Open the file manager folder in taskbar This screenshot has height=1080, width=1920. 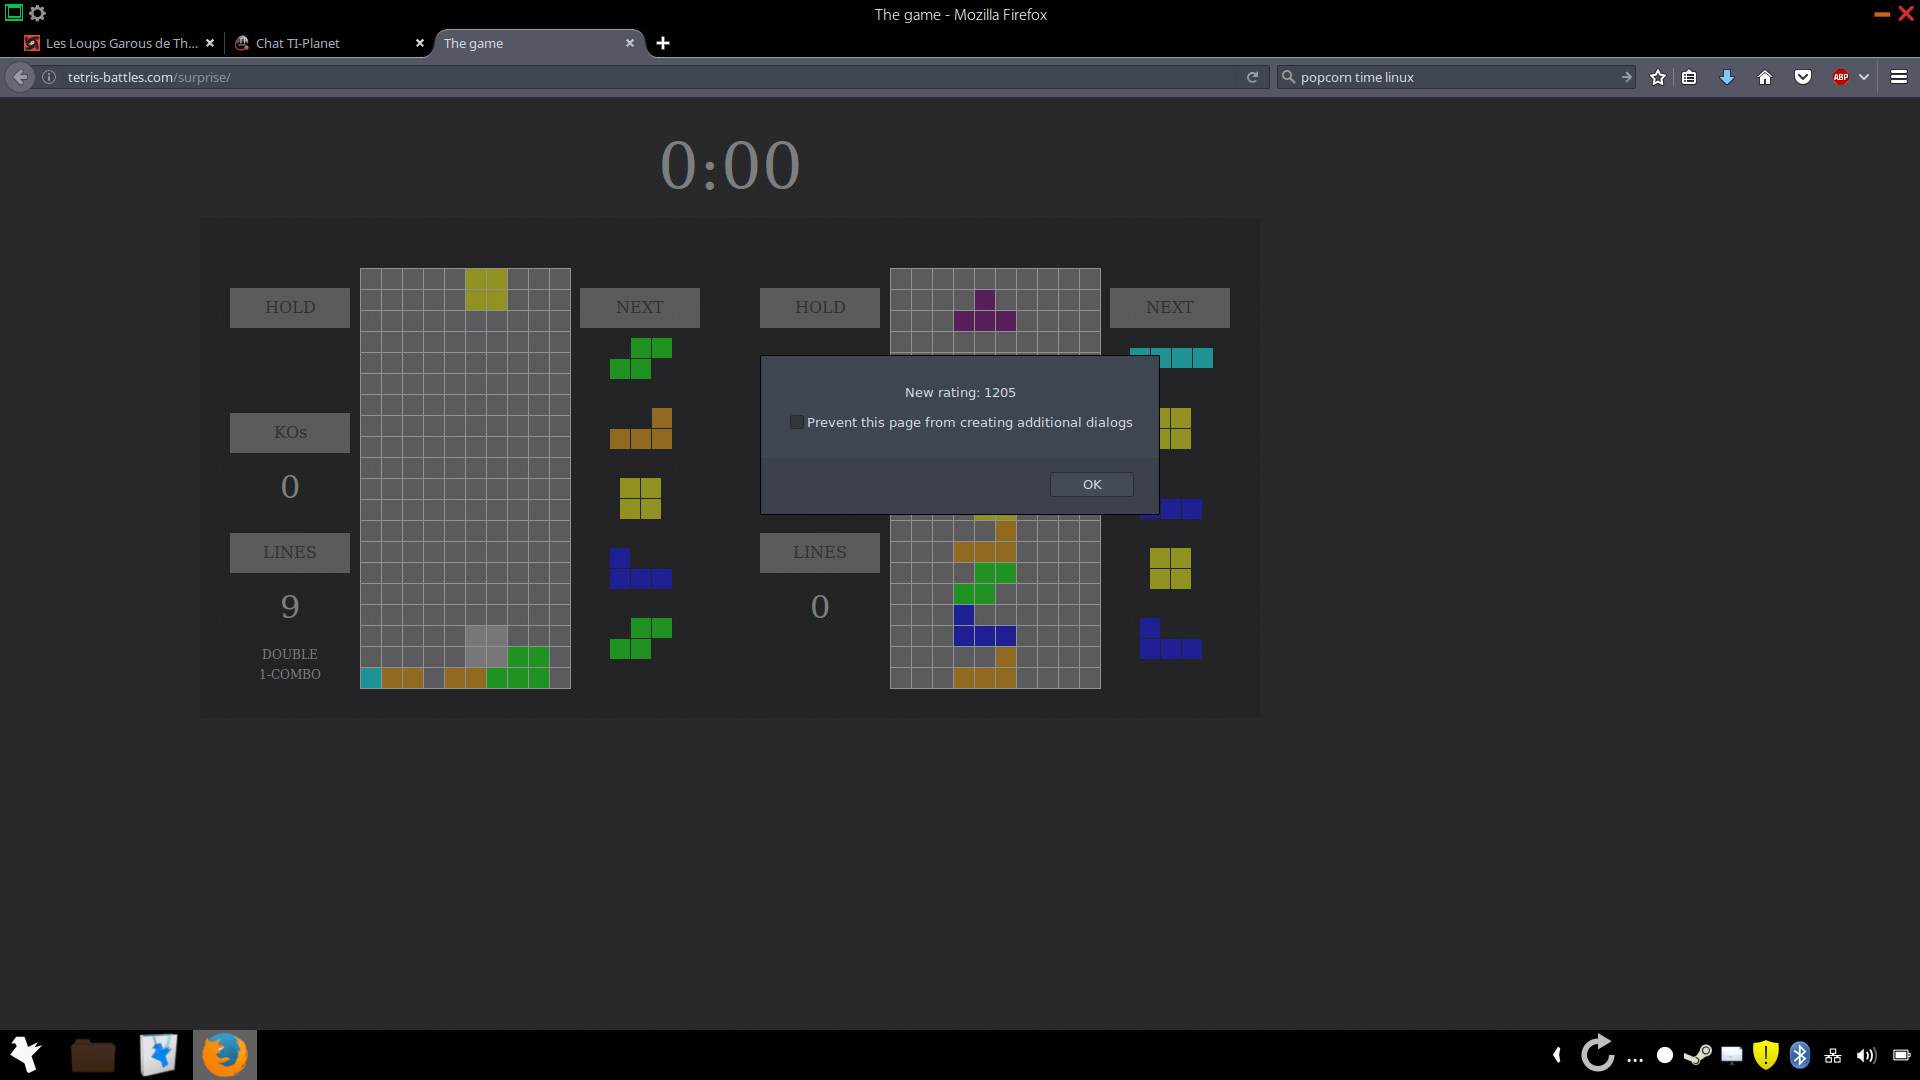(93, 1055)
